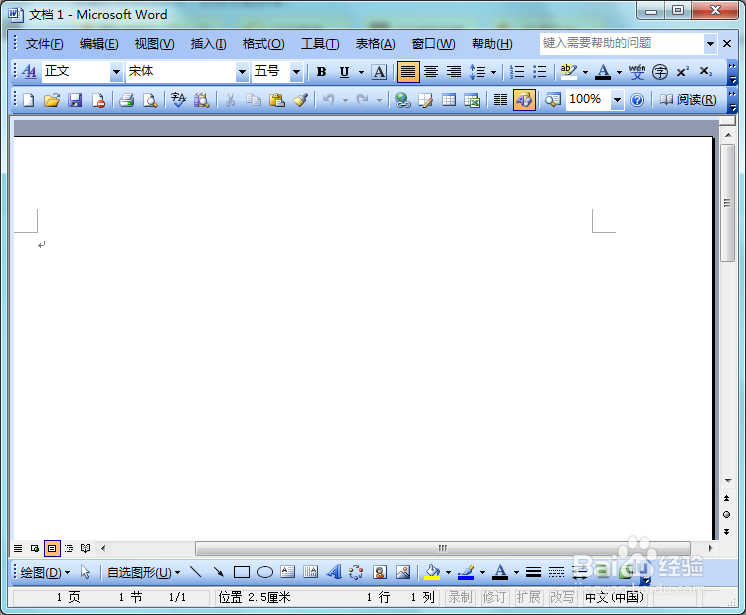The height and width of the screenshot is (615, 746).
Task: Toggle Drawing toolbar button
Action: coord(524,100)
